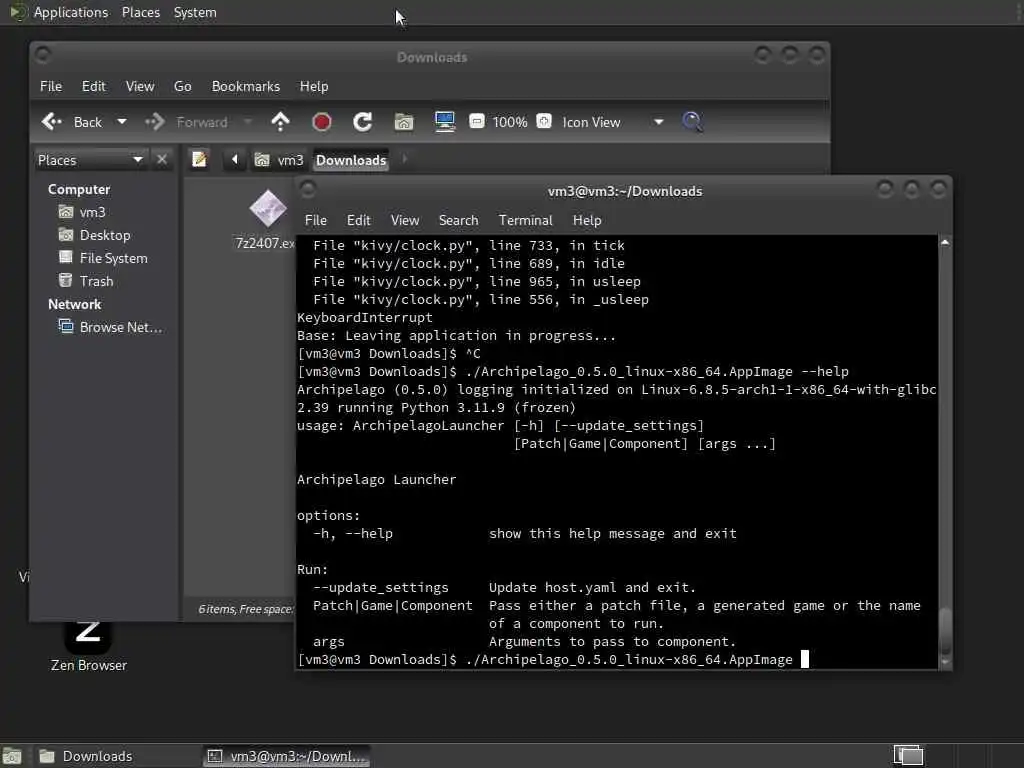
Task: Toggle the location text entry pencil icon
Action: tap(199, 159)
